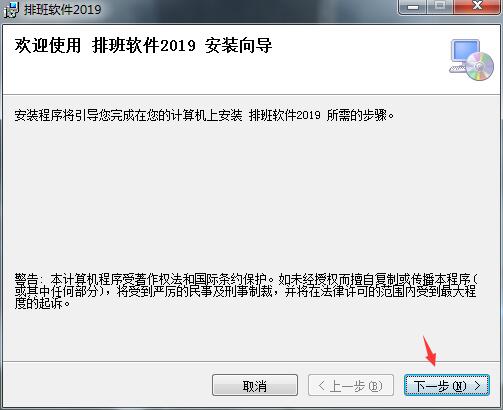Click the separator line above the buttons
The height and width of the screenshot is (410, 503).
pos(251,361)
